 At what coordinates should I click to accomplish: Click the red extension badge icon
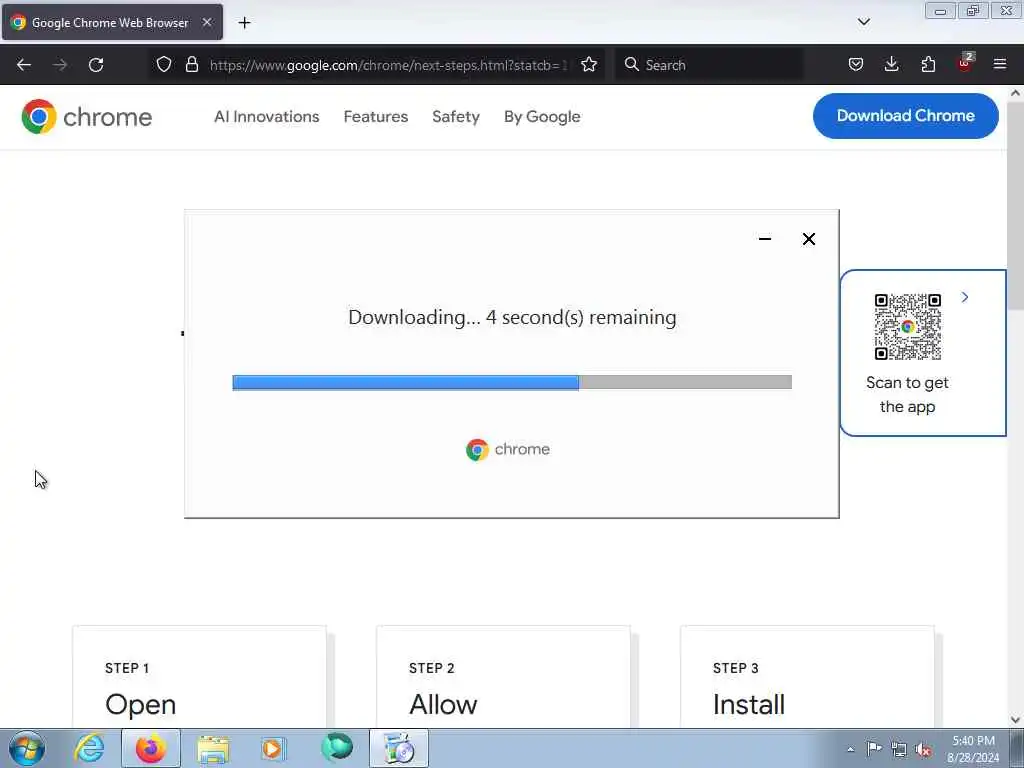pyautogui.click(x=965, y=63)
